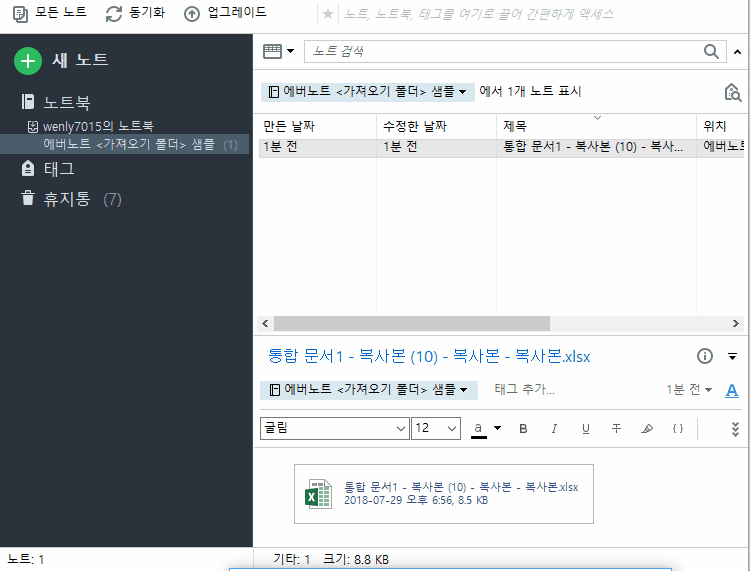This screenshot has height=571, width=750.
Task: Toggle the formatting bar with the A icon
Action: pyautogui.click(x=732, y=391)
